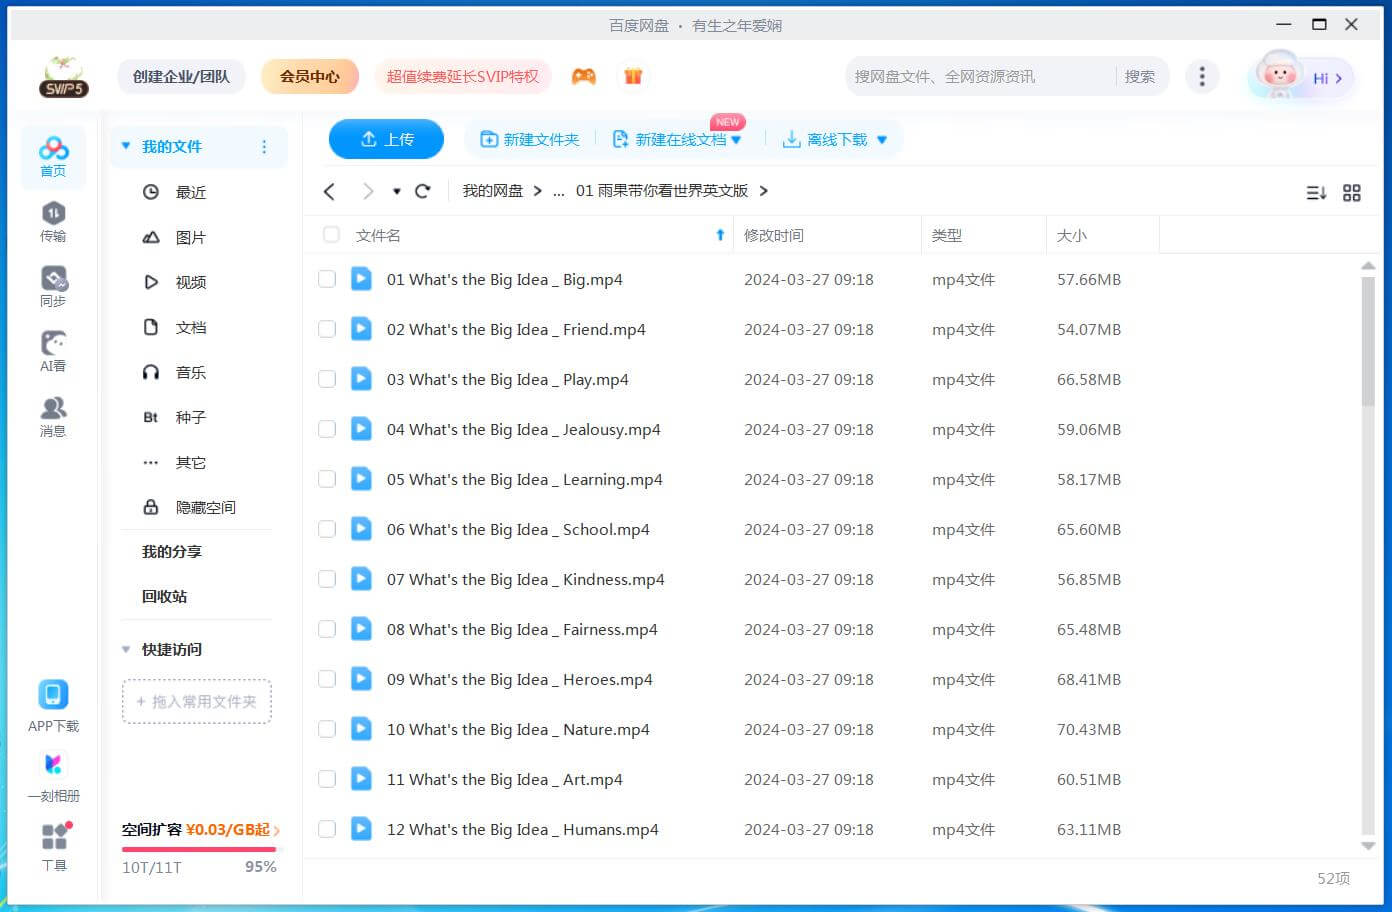Image resolution: width=1392 pixels, height=912 pixels.
Task: Open 回收站 recycle bin
Action: tap(164, 596)
